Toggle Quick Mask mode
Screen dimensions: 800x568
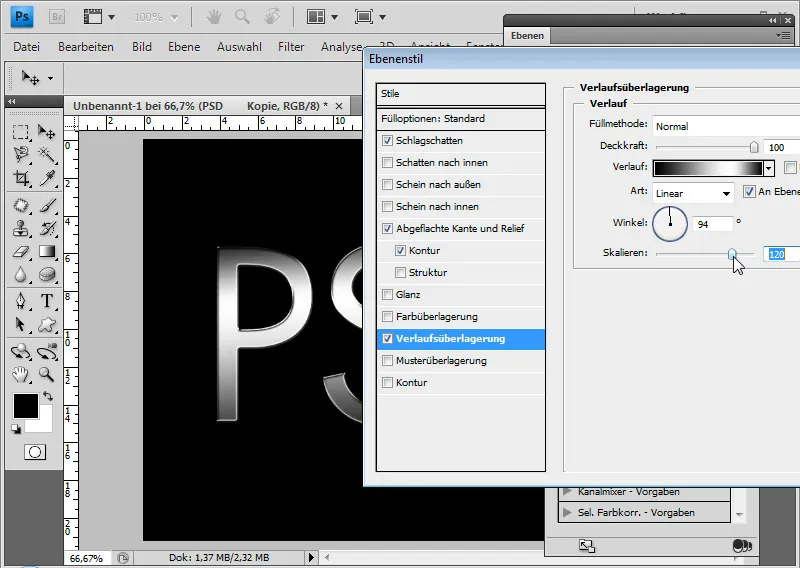[x=35, y=452]
